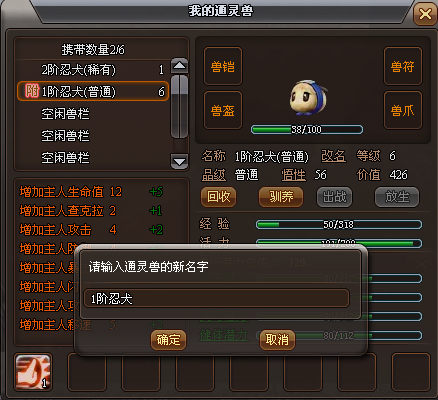Open the 兽盔 beast helmet slot
438x400 pixels.
click(x=223, y=110)
